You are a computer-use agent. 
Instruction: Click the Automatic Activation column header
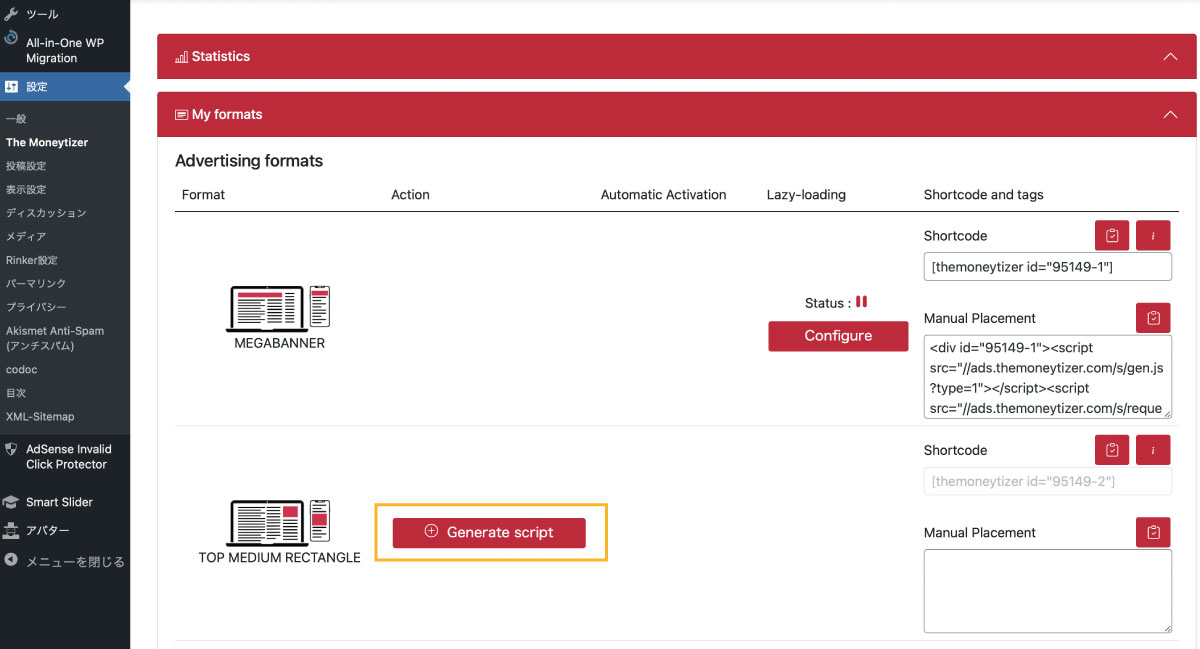pos(663,195)
